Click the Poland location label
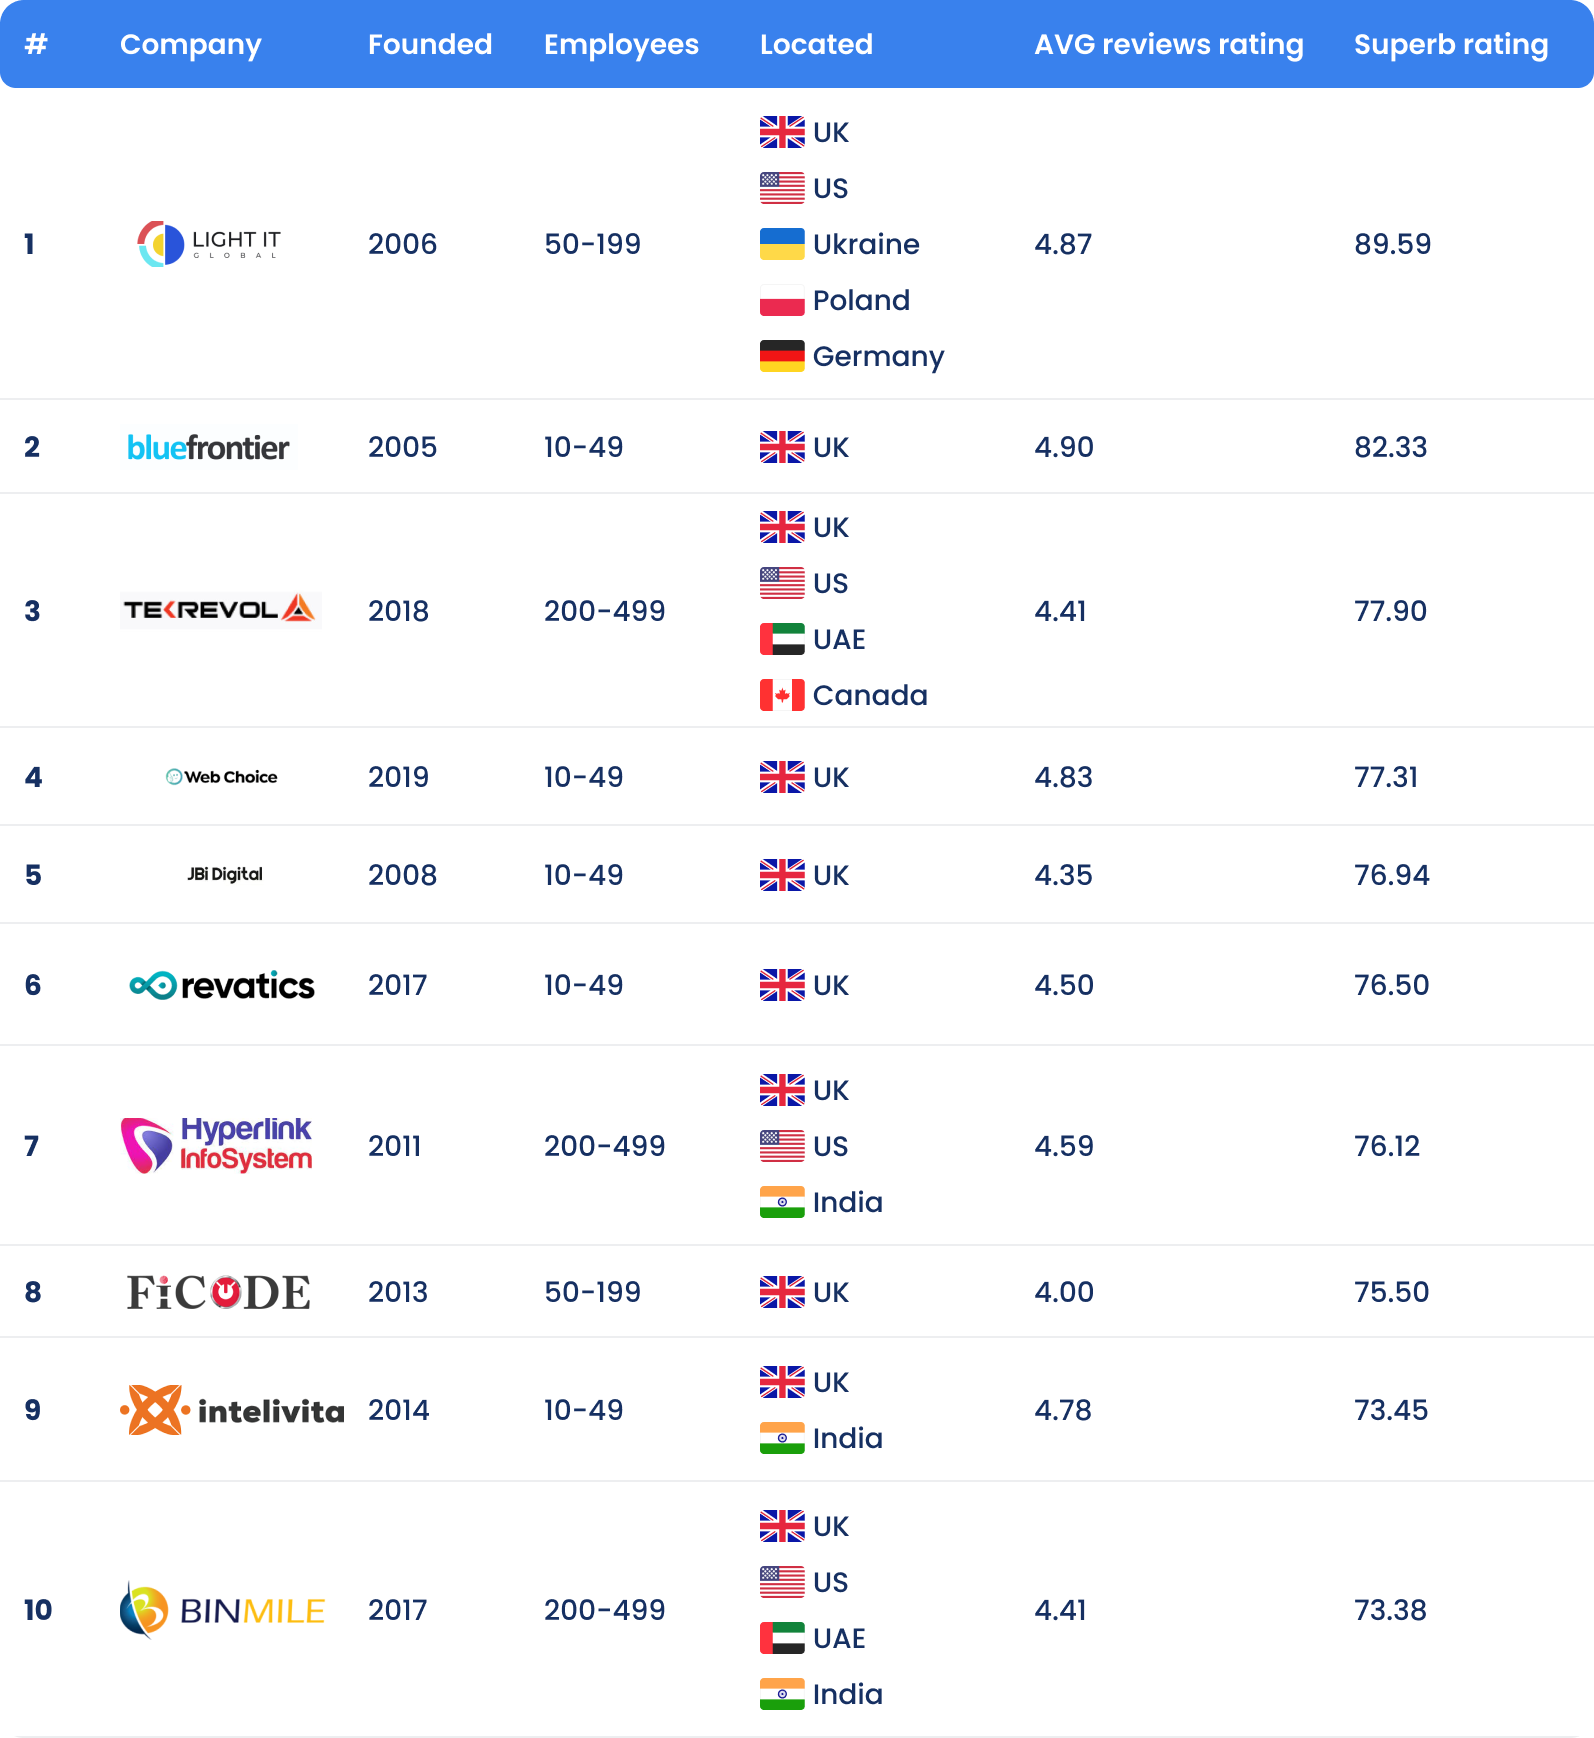This screenshot has width=1594, height=1738. pos(861,300)
